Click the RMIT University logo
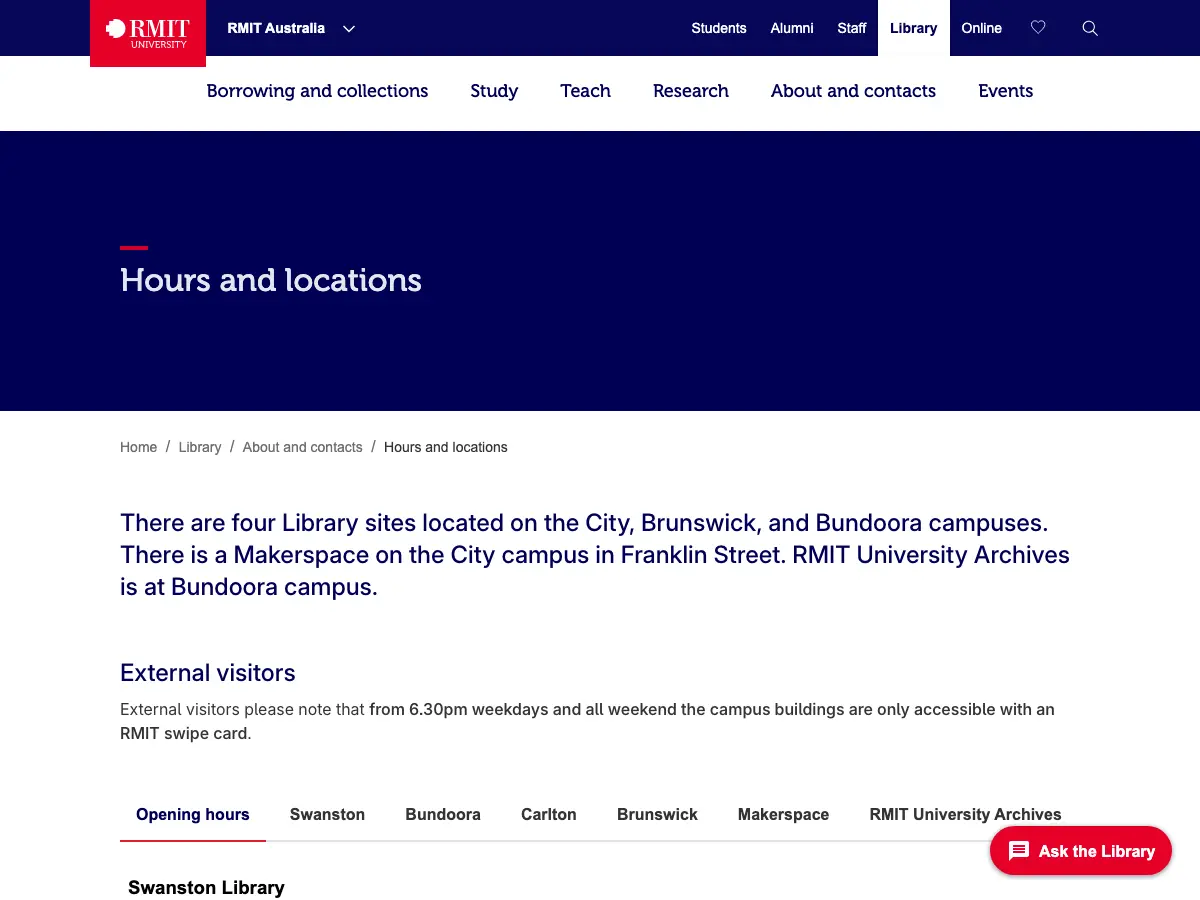 pos(148,33)
